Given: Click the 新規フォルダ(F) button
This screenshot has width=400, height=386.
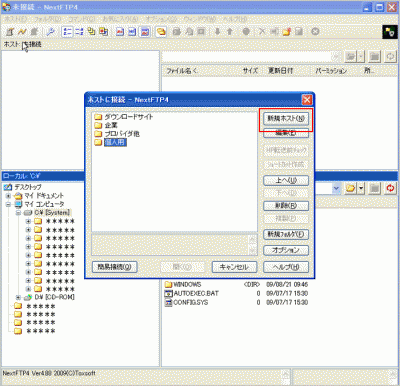Looking at the screenshot, I should click(286, 234).
